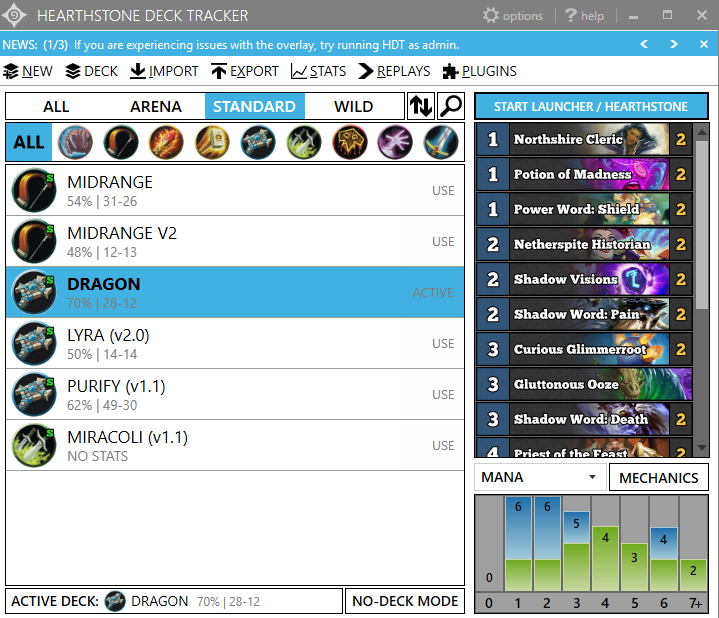The image size is (719, 618).
Task: Click the 7+ mana bar in the chart
Action: [693, 575]
